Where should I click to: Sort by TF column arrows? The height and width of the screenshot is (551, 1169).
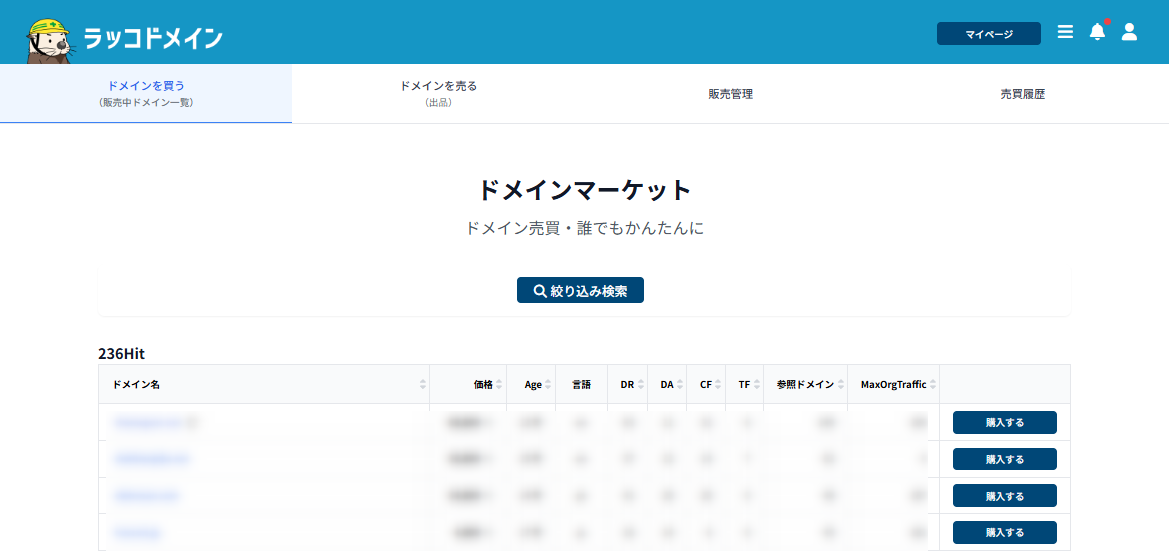(757, 385)
